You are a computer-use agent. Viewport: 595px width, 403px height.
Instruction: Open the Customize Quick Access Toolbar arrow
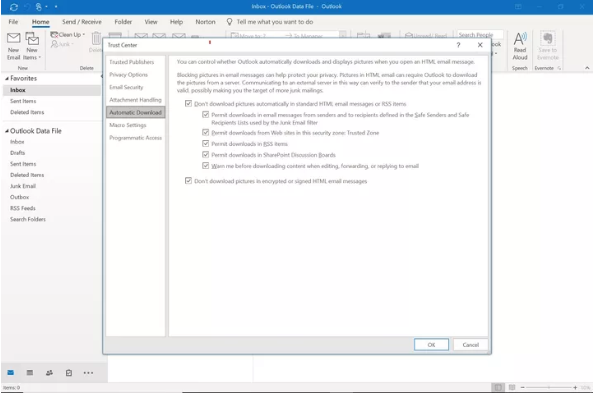pos(56,7)
